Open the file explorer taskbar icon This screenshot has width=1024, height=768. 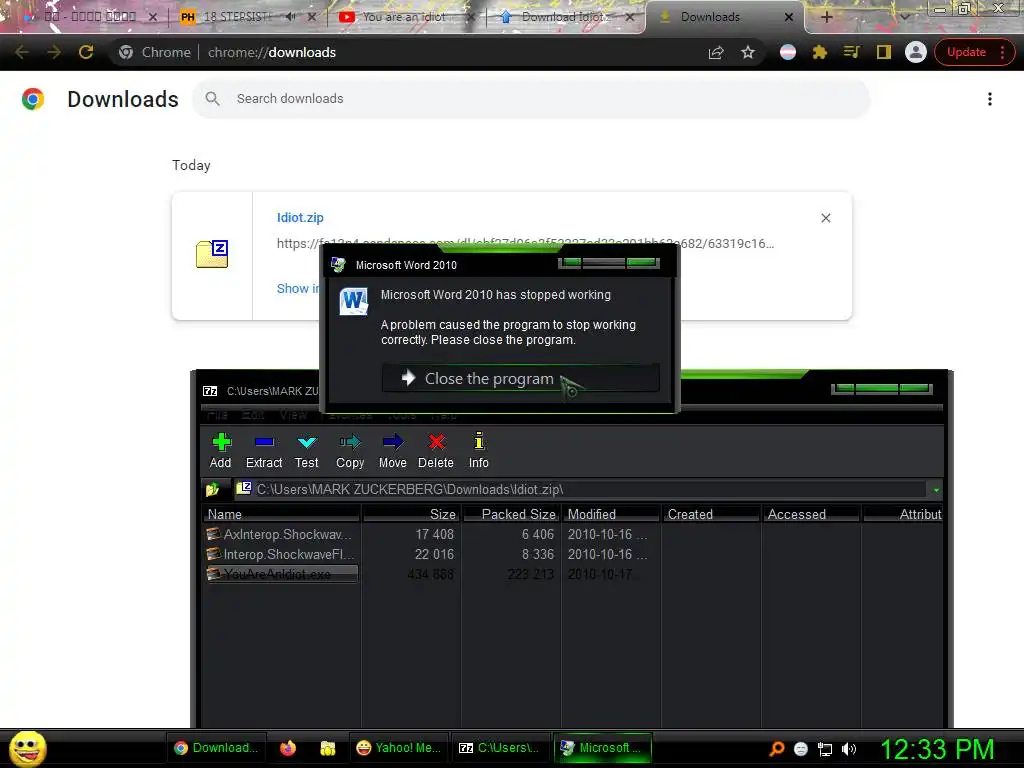pyautogui.click(x=328, y=748)
